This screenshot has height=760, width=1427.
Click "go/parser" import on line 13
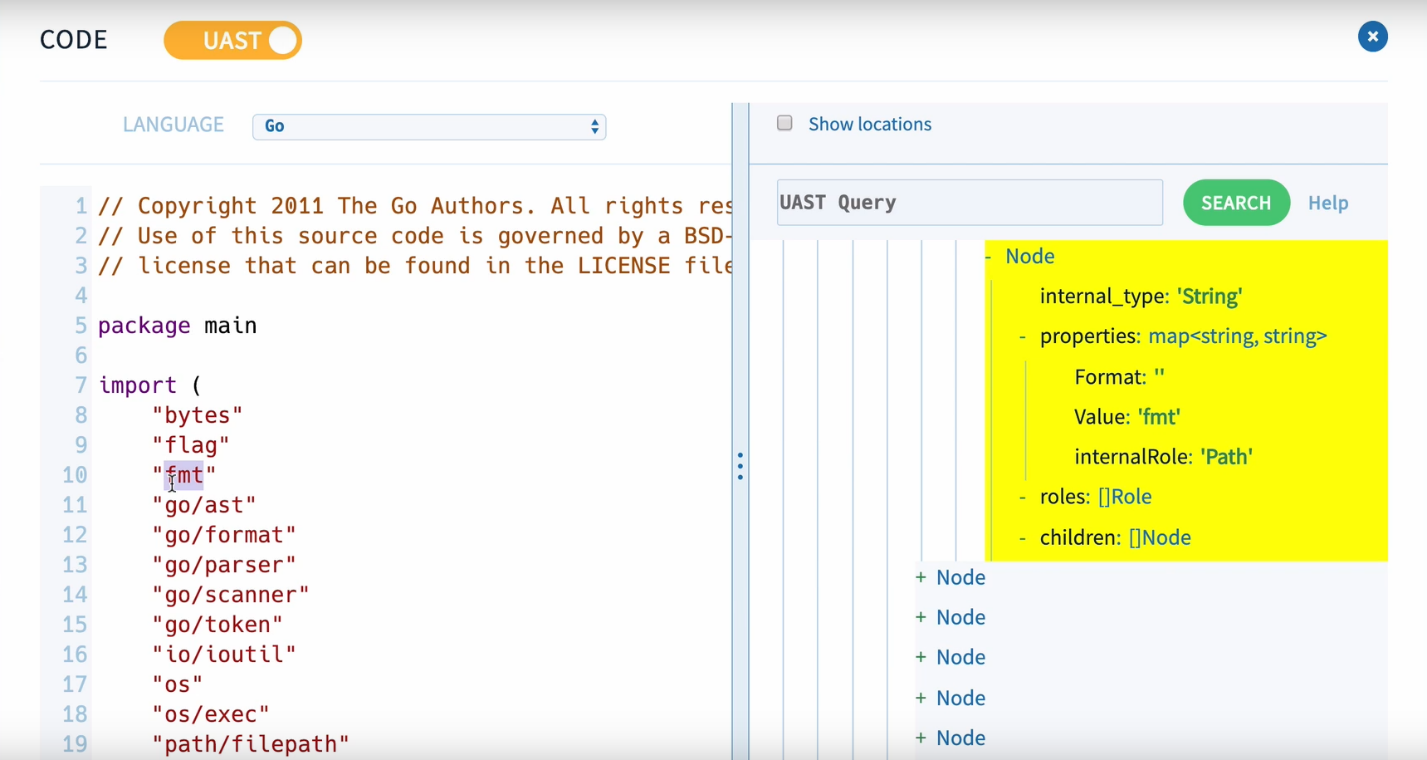tap(224, 565)
